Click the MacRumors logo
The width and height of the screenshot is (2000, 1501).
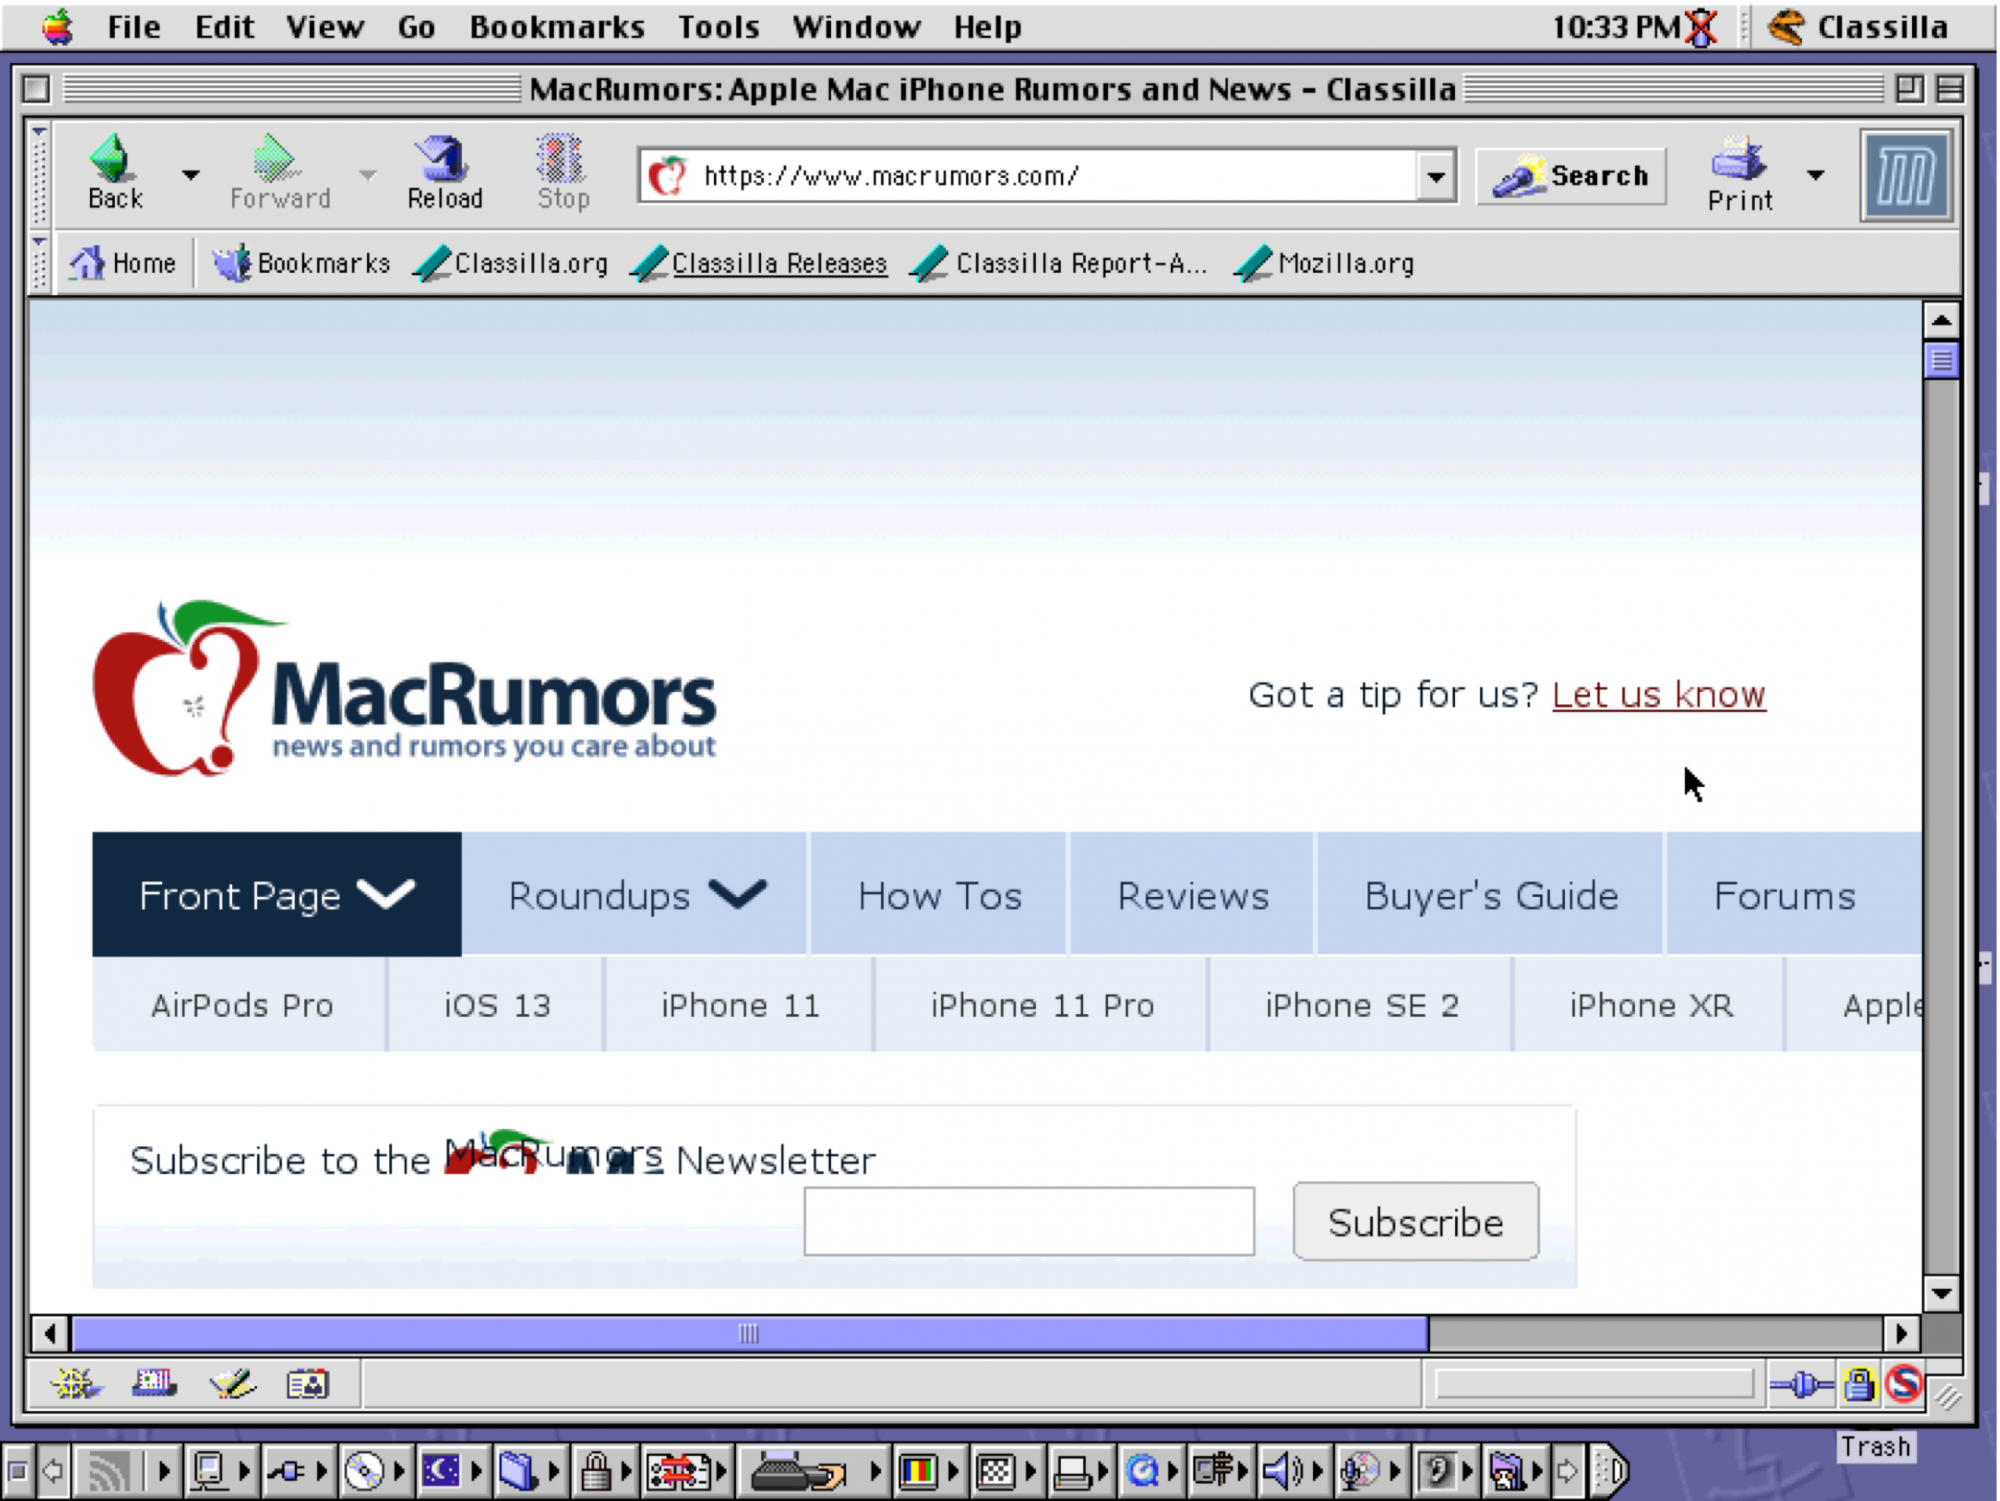(405, 689)
